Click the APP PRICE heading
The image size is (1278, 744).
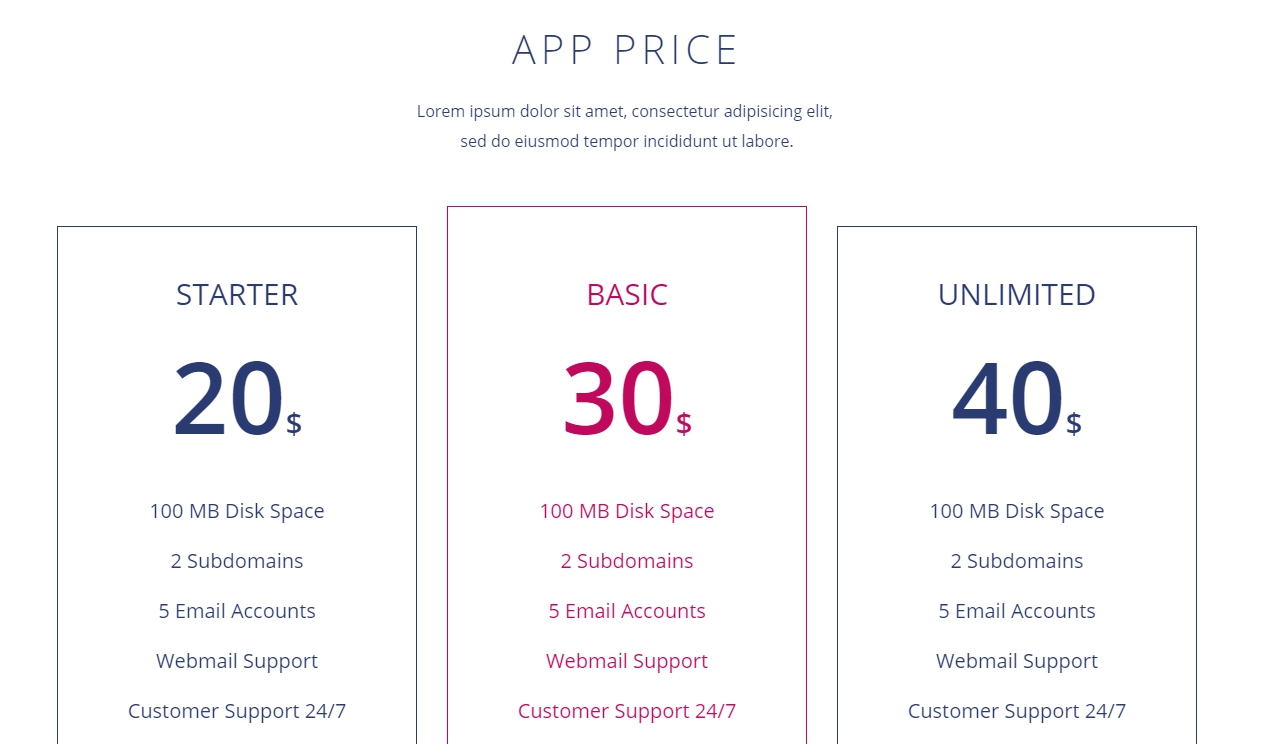tap(625, 51)
